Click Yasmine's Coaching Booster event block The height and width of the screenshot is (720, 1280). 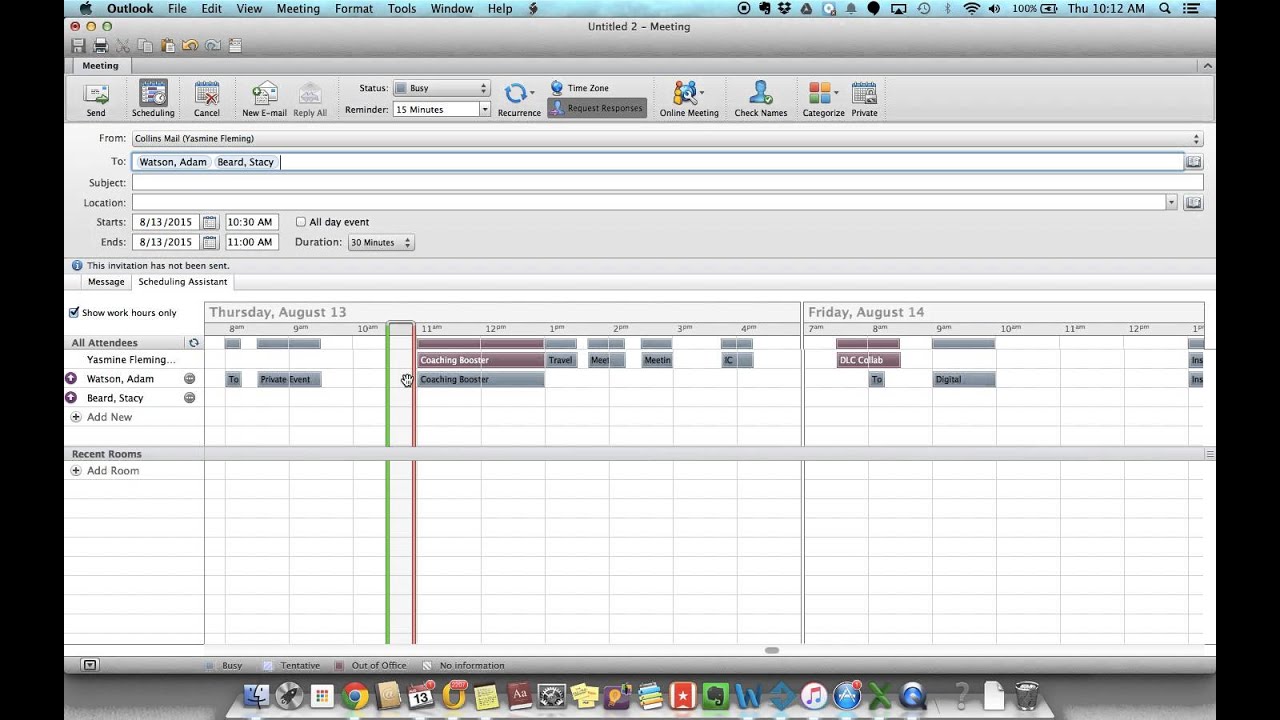tap(481, 360)
